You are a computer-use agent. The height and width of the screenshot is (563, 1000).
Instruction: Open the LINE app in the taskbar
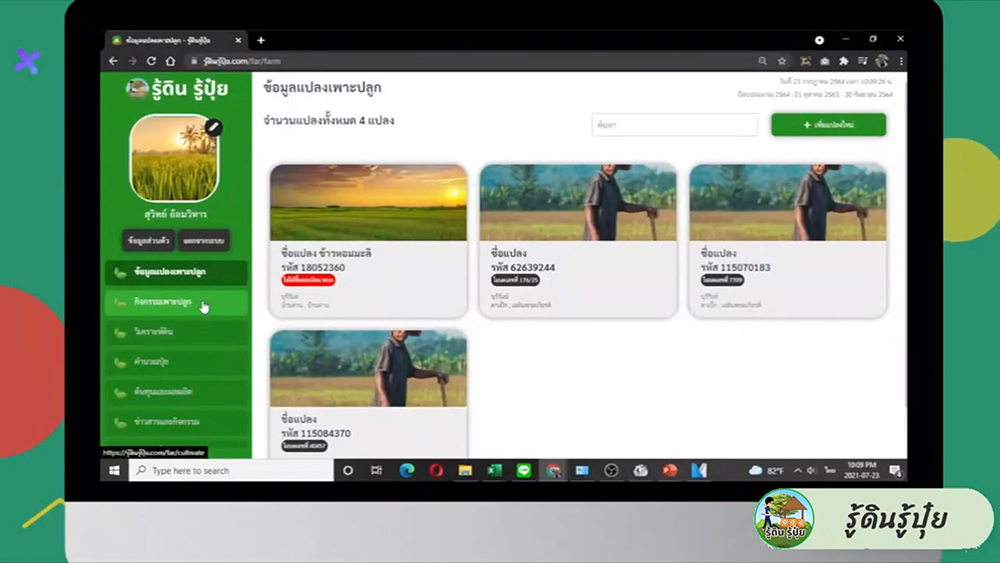click(524, 470)
